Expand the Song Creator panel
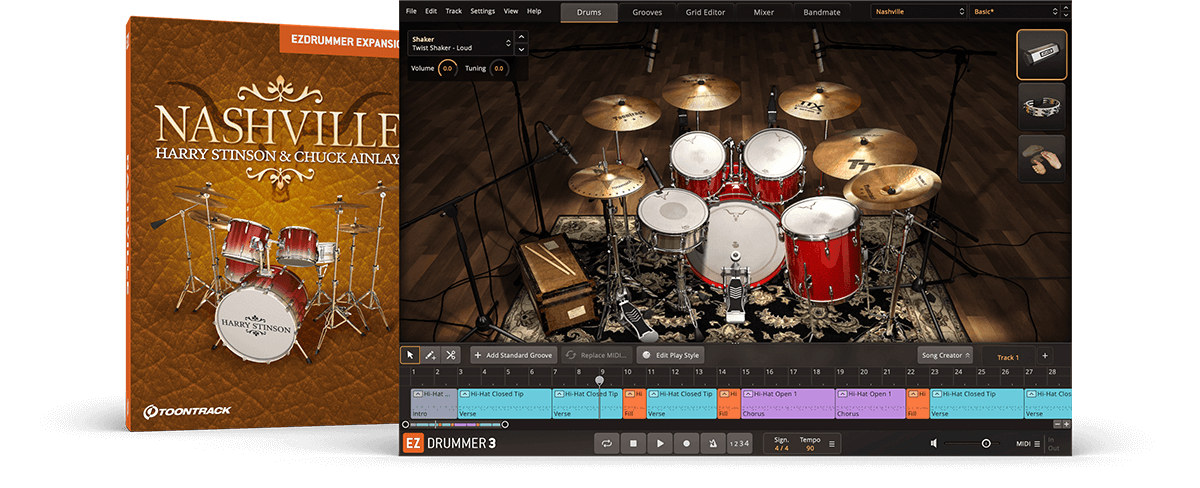 point(945,355)
